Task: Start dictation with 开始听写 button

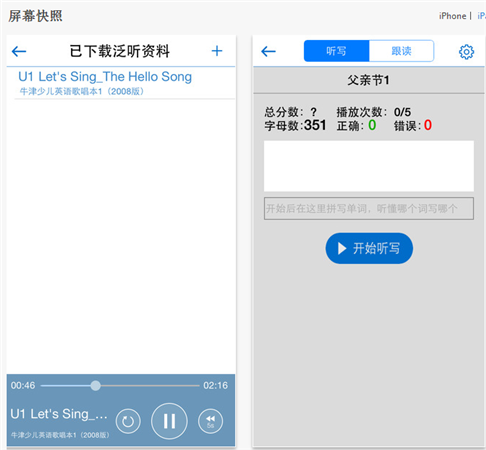Action: 369,248
